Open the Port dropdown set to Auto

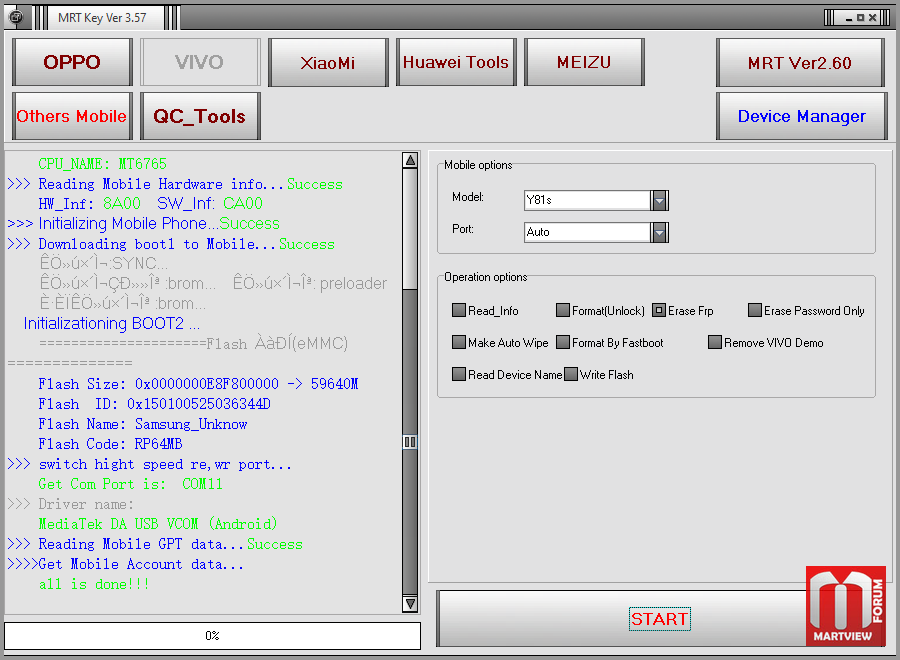pyautogui.click(x=659, y=232)
